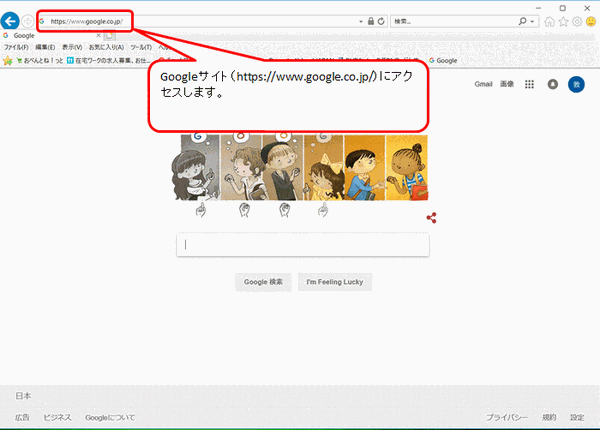This screenshot has width=600, height=430.
Task: Open the 規約 footer link
Action: (x=549, y=417)
